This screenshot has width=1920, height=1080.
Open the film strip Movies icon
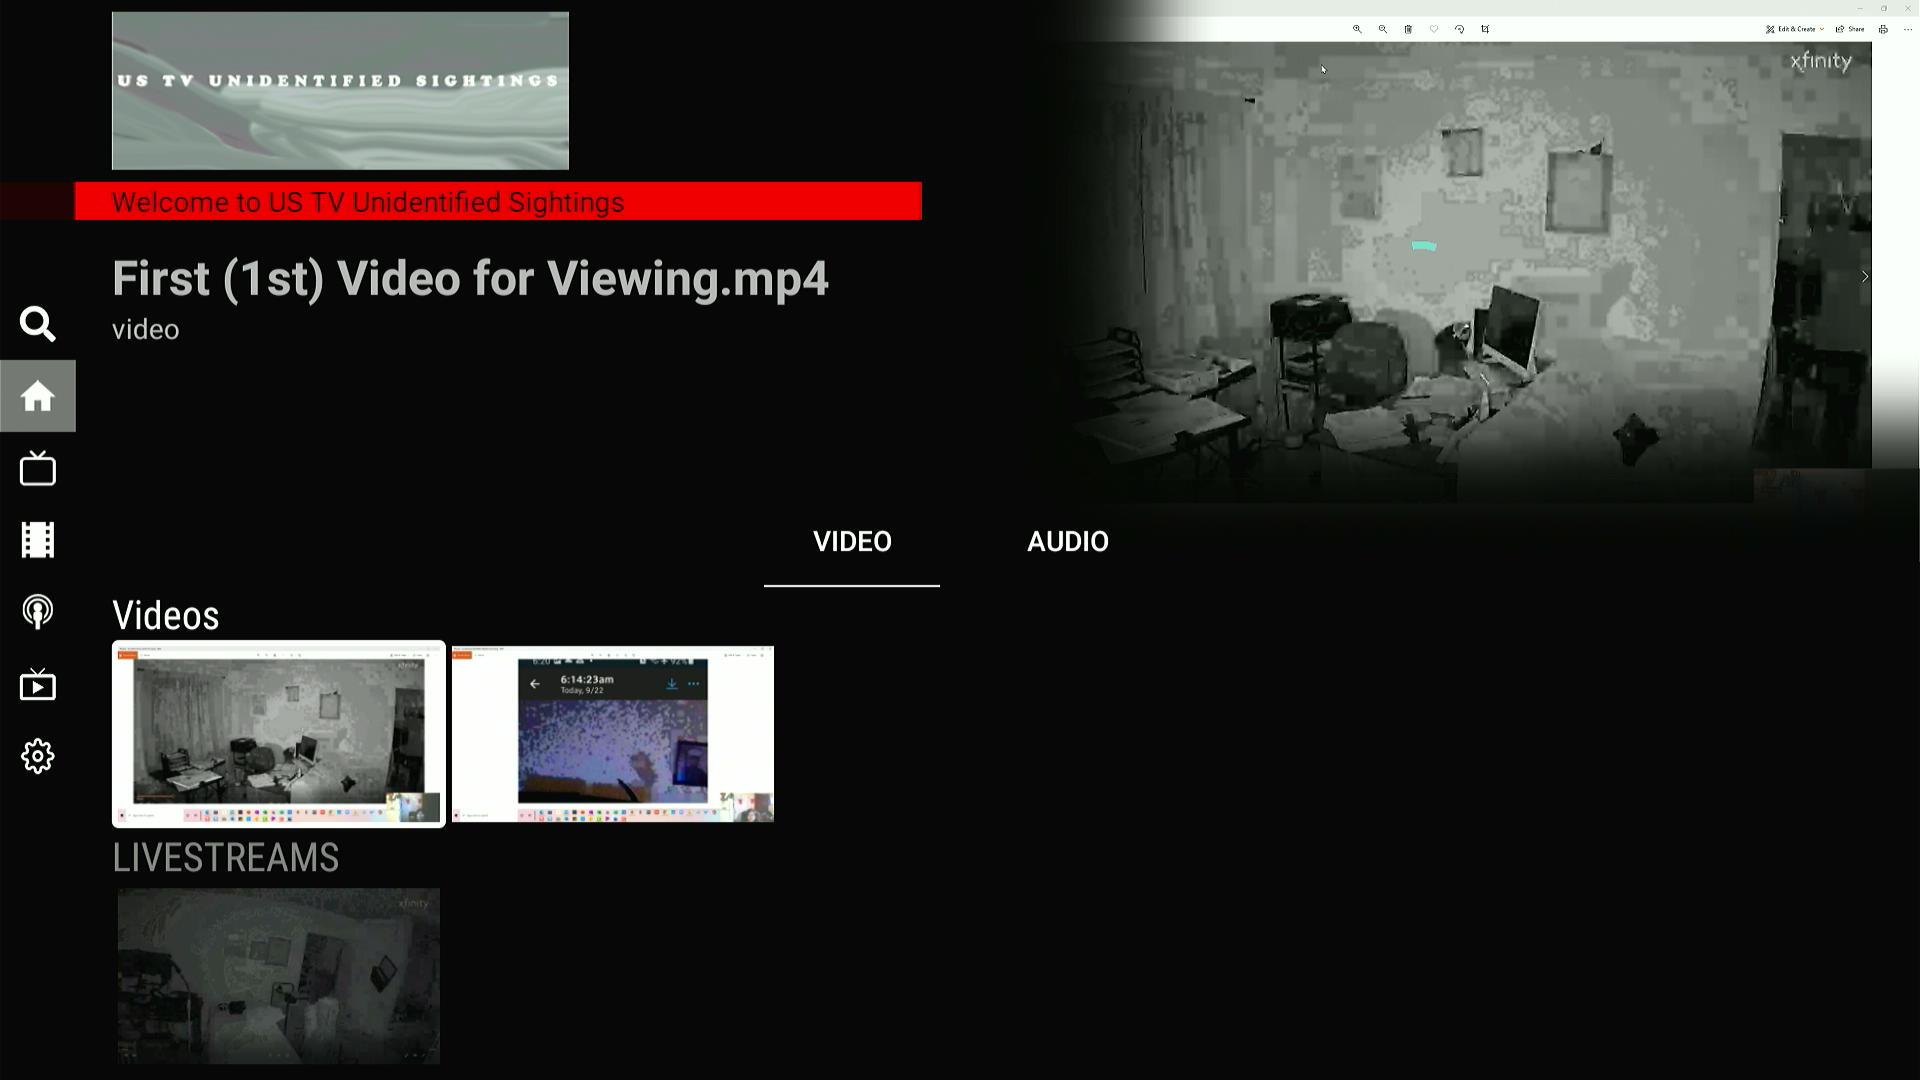tap(38, 540)
